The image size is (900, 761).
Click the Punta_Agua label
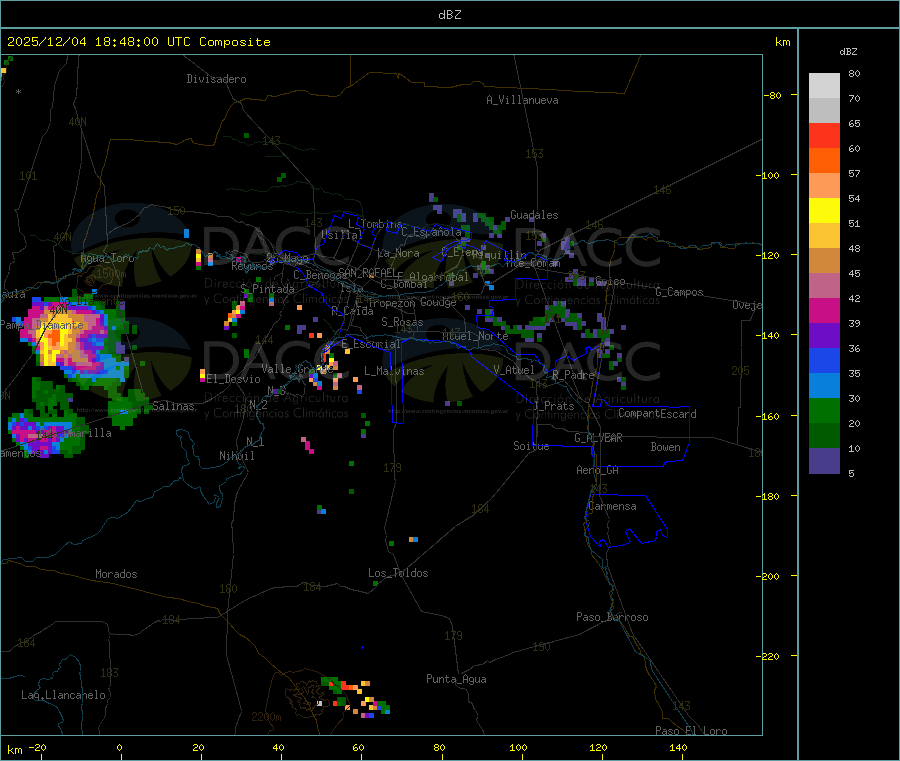pos(456,679)
